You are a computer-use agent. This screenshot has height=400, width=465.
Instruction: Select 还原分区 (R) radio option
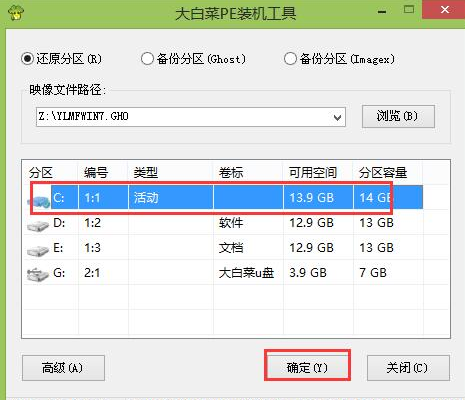(x=27, y=59)
